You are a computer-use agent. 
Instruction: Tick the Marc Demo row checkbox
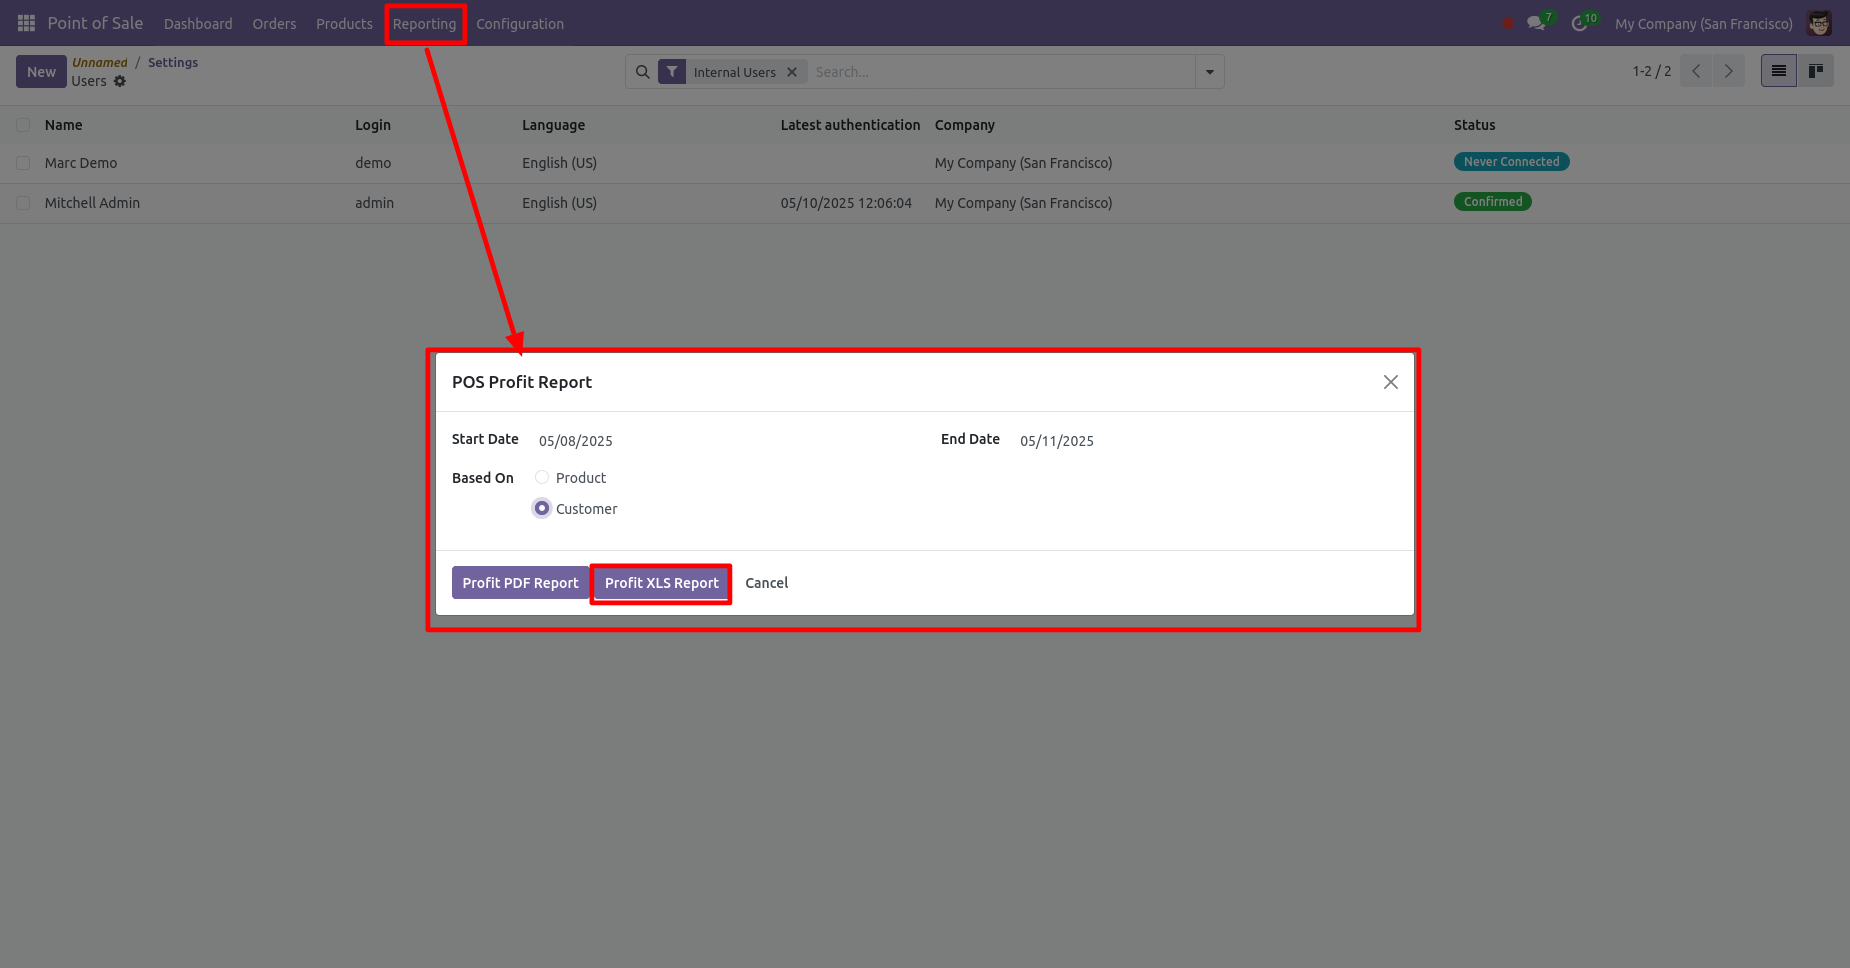pos(23,163)
